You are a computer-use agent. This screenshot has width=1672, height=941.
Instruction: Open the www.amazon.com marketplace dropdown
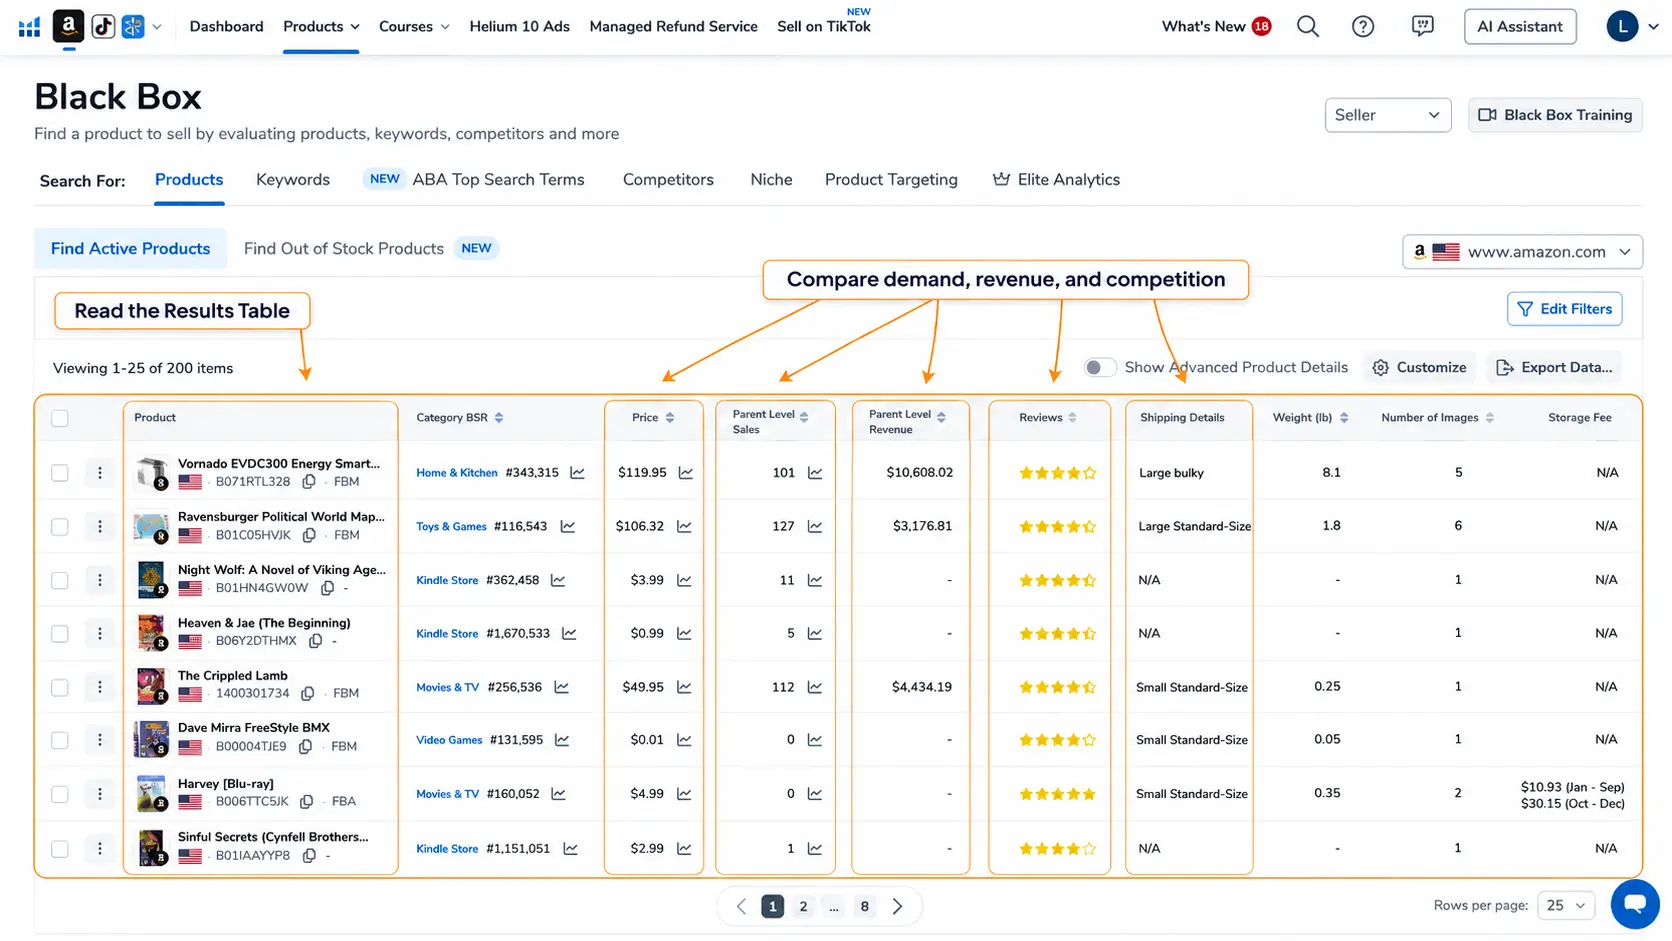pyautogui.click(x=1522, y=252)
